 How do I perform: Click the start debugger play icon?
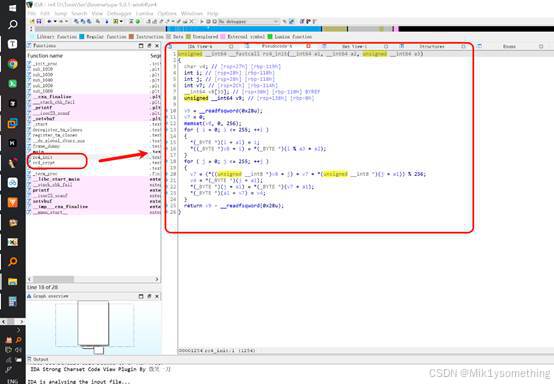pyautogui.click(x=202, y=22)
